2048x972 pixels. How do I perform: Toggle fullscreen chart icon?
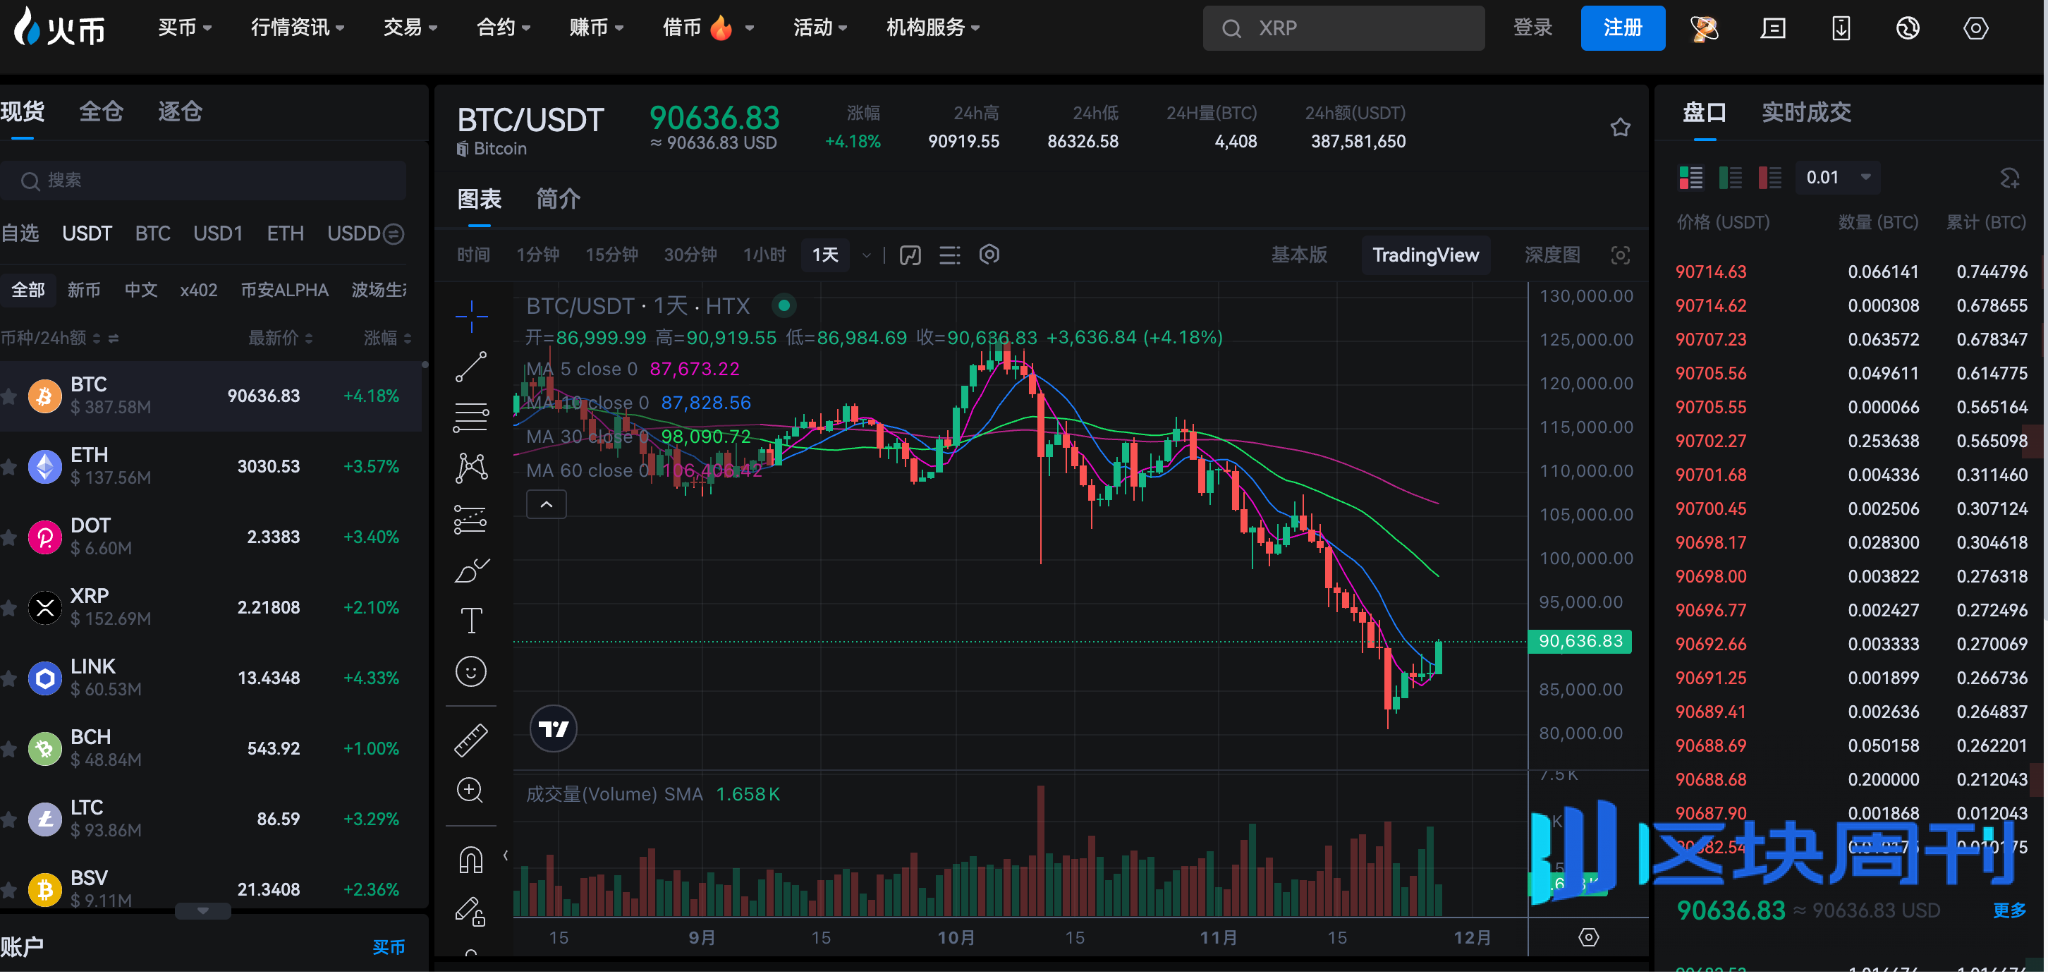(1621, 255)
